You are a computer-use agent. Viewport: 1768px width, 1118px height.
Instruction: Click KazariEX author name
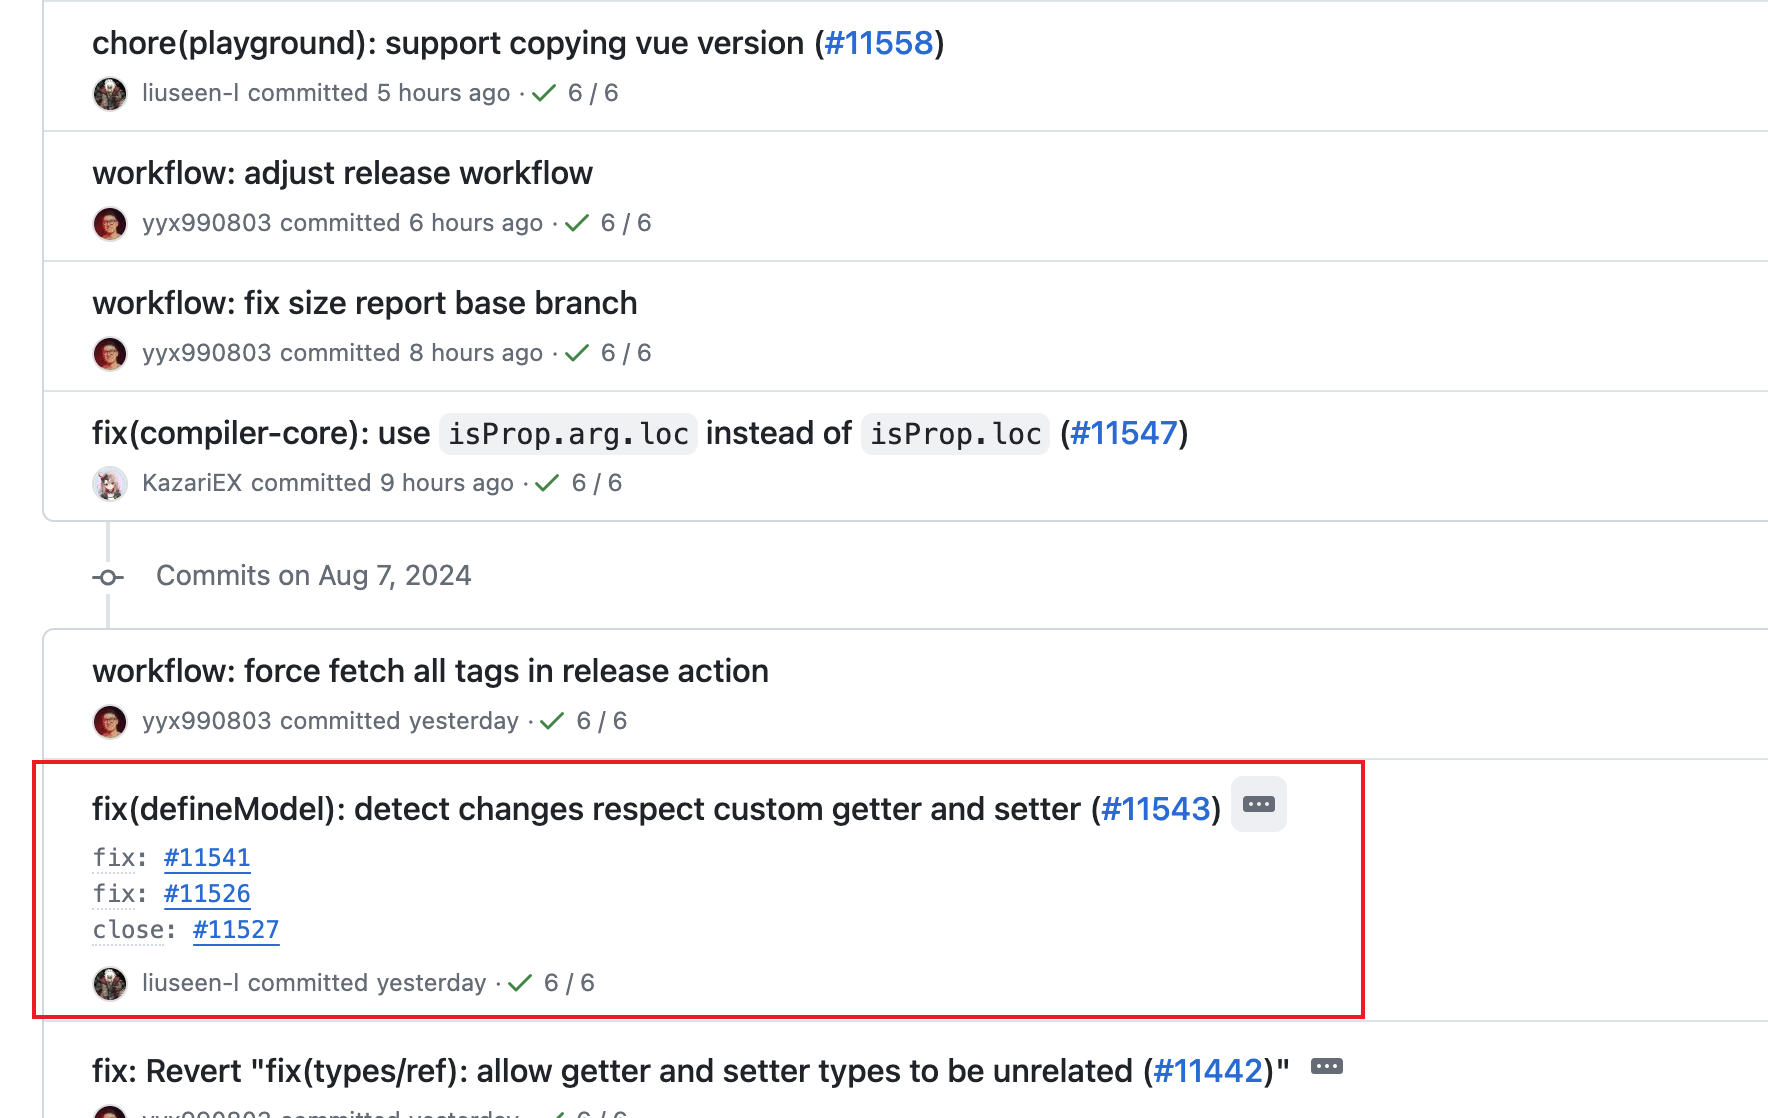pos(192,484)
